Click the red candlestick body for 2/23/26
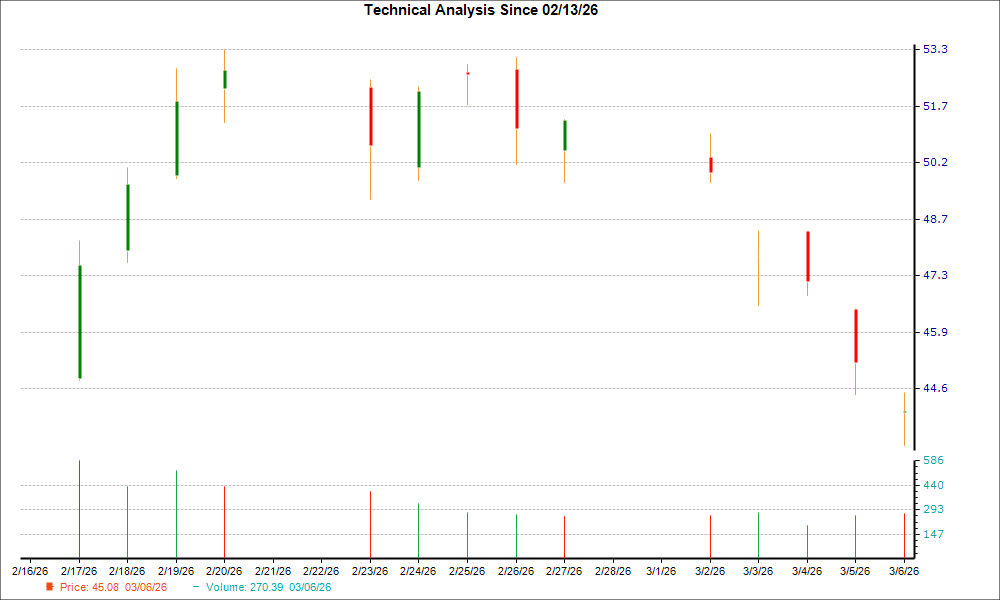1000x600 pixels. coord(370,115)
